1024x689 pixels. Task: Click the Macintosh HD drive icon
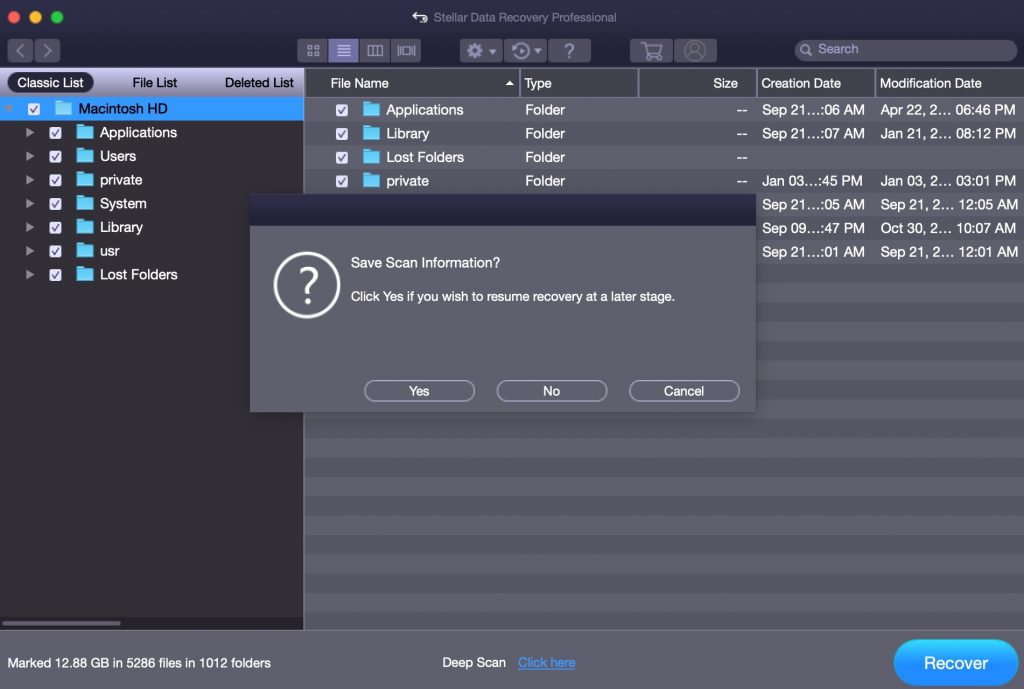(63, 108)
